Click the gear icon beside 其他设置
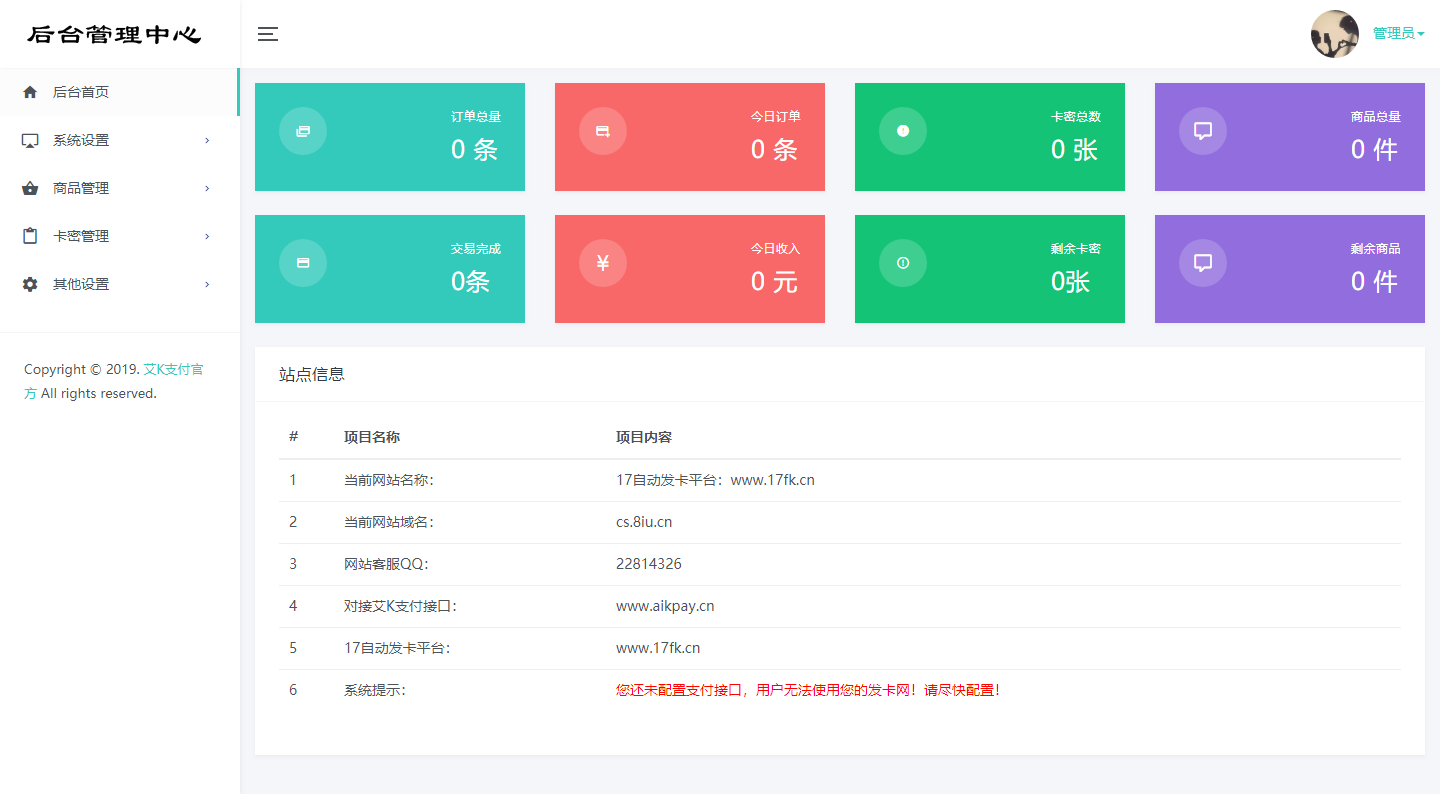Screen dimensions: 1440x794 tap(30, 284)
